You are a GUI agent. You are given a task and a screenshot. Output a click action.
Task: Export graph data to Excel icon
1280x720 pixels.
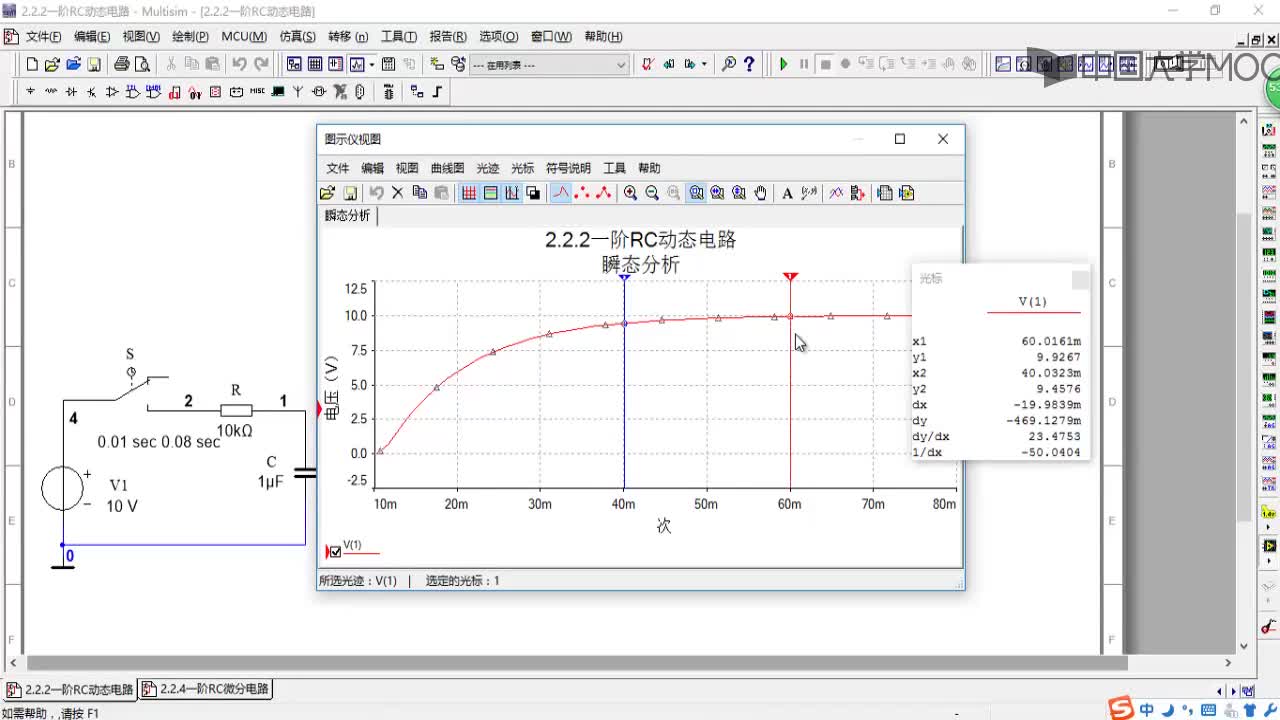885,193
